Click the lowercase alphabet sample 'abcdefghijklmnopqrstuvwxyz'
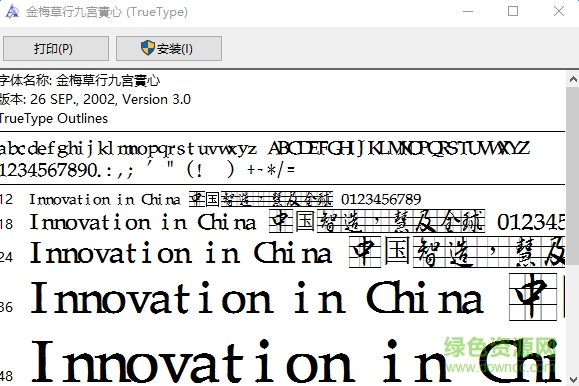 pyautogui.click(x=128, y=149)
